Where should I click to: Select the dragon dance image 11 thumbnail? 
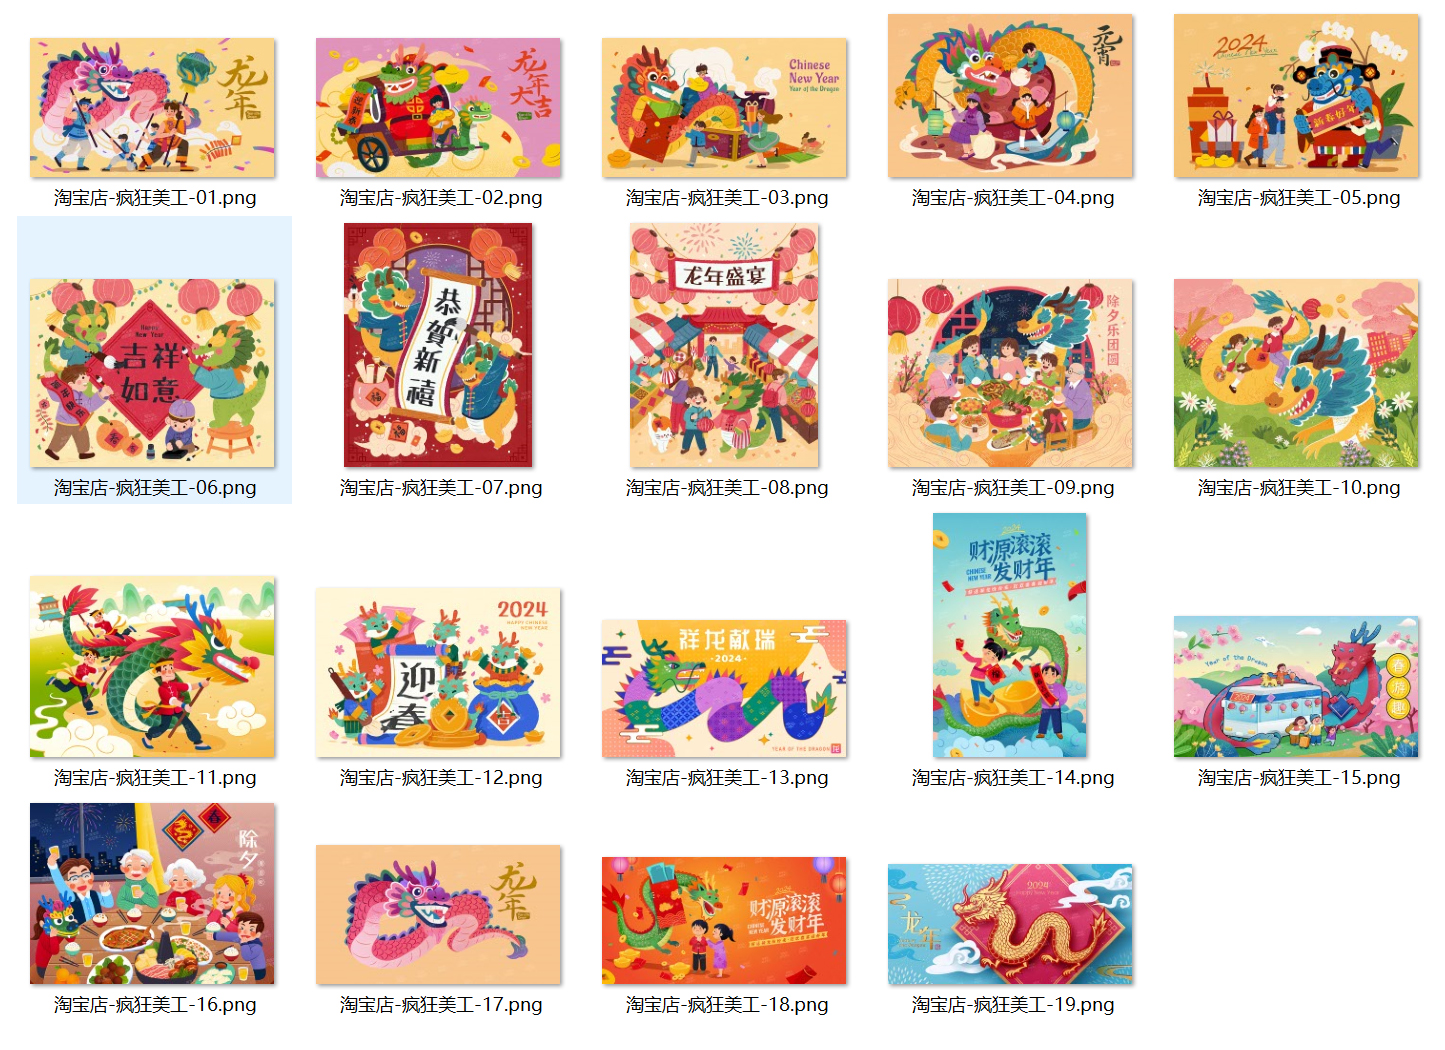152,666
